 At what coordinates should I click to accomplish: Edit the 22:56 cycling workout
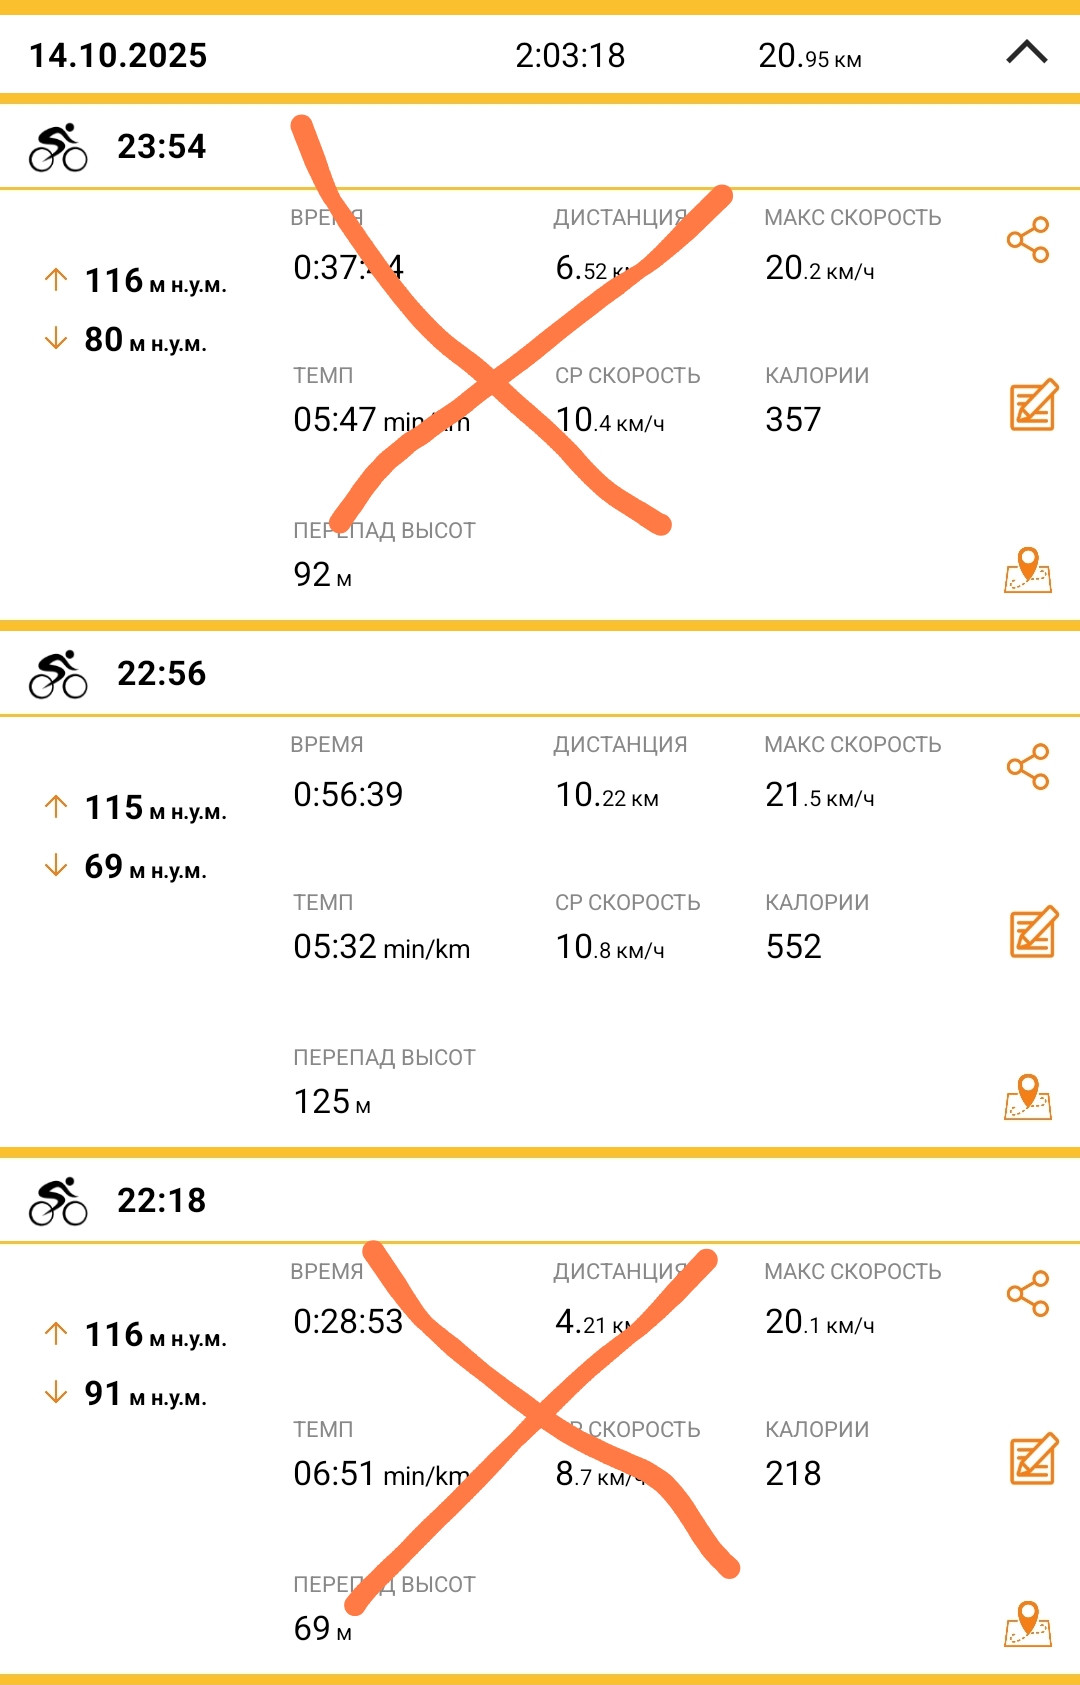1033,932
